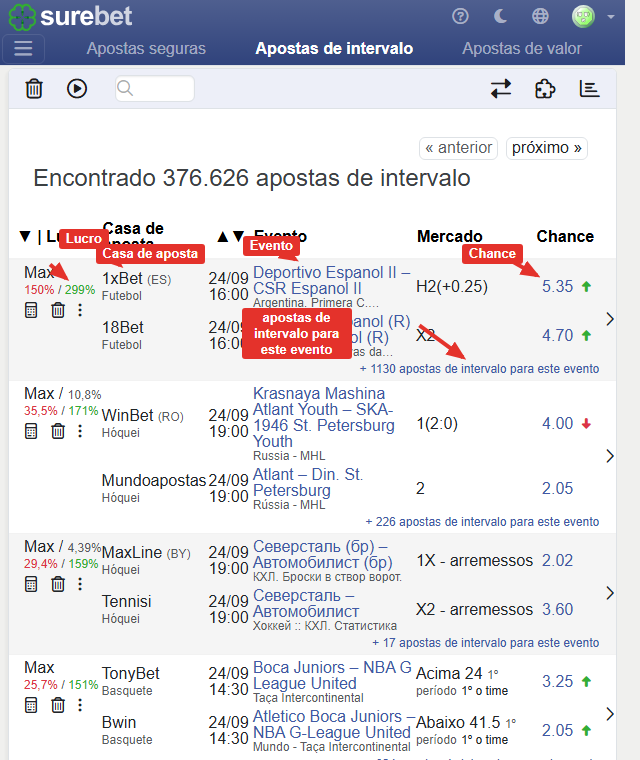The image size is (640, 760).
Task: Open Atlant – Din. St. Petersburg link
Action: pos(308,482)
